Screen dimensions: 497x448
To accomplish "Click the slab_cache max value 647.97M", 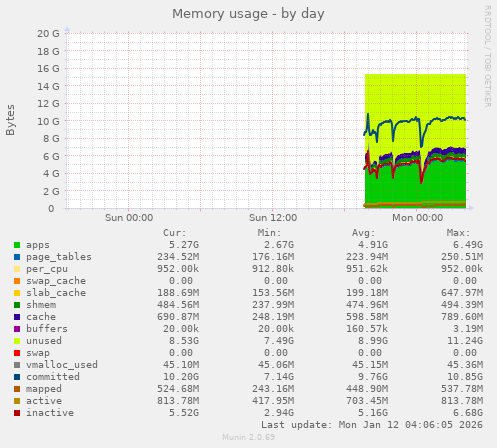I will tap(462, 293).
